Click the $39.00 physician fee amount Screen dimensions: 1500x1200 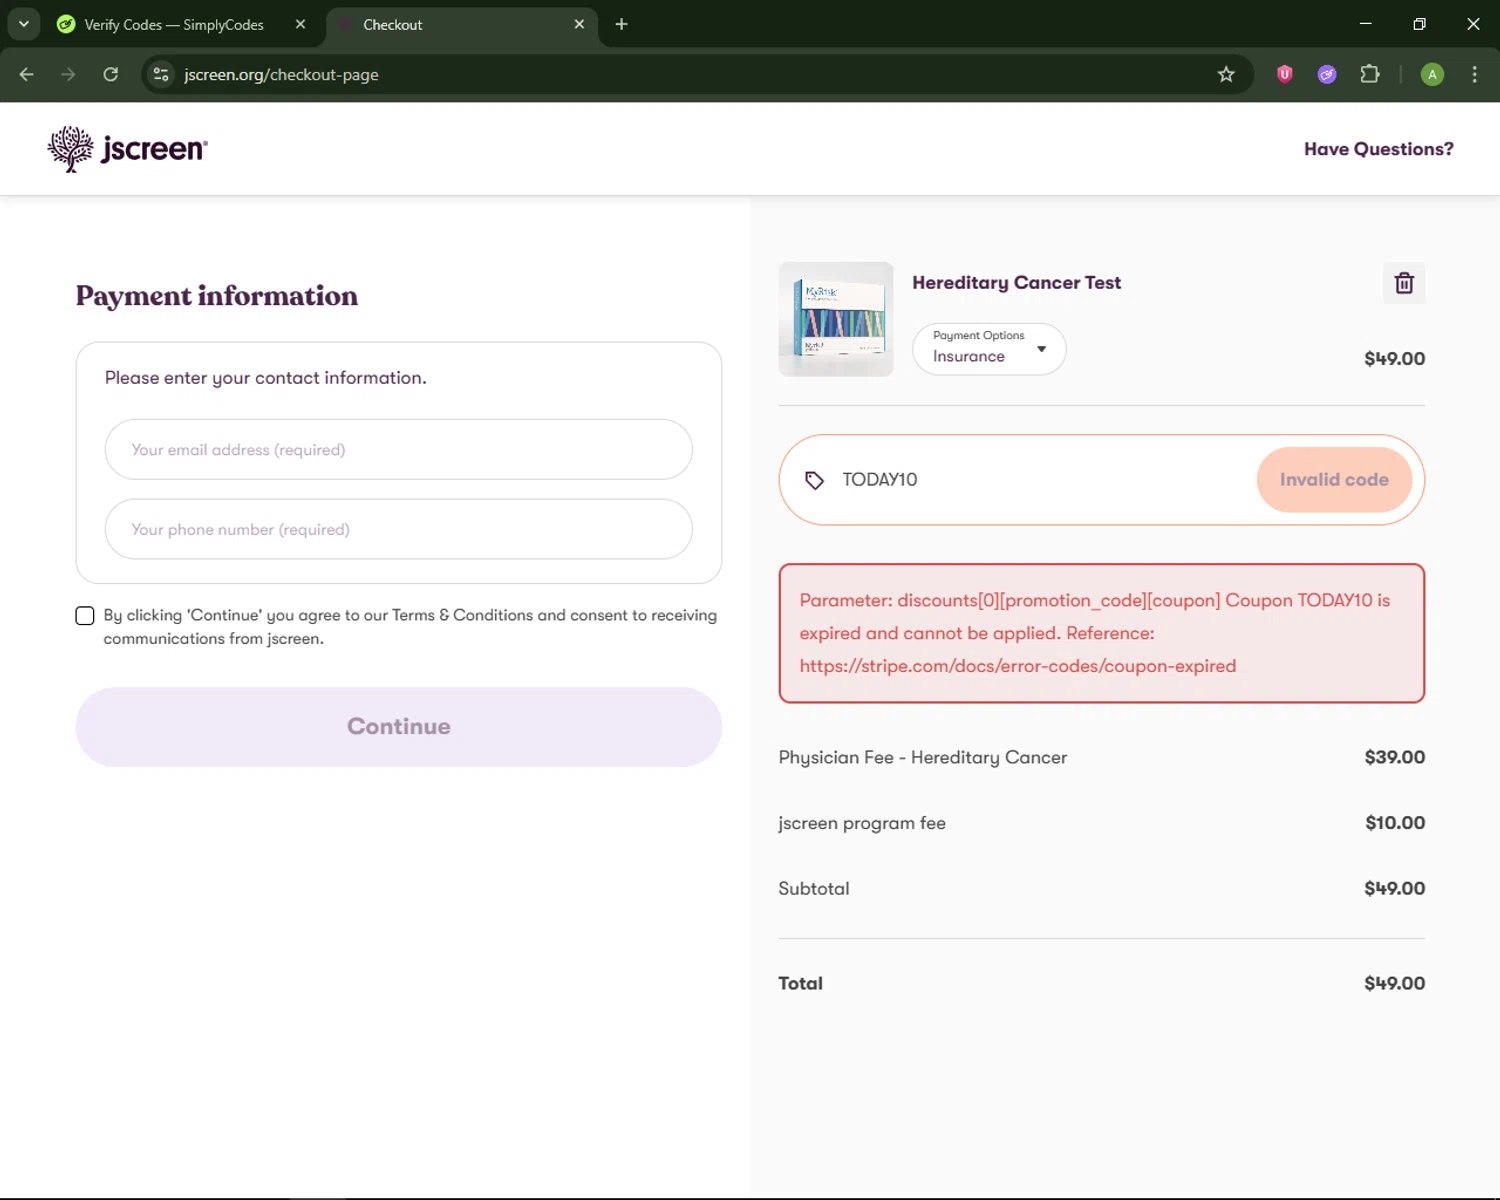1395,758
